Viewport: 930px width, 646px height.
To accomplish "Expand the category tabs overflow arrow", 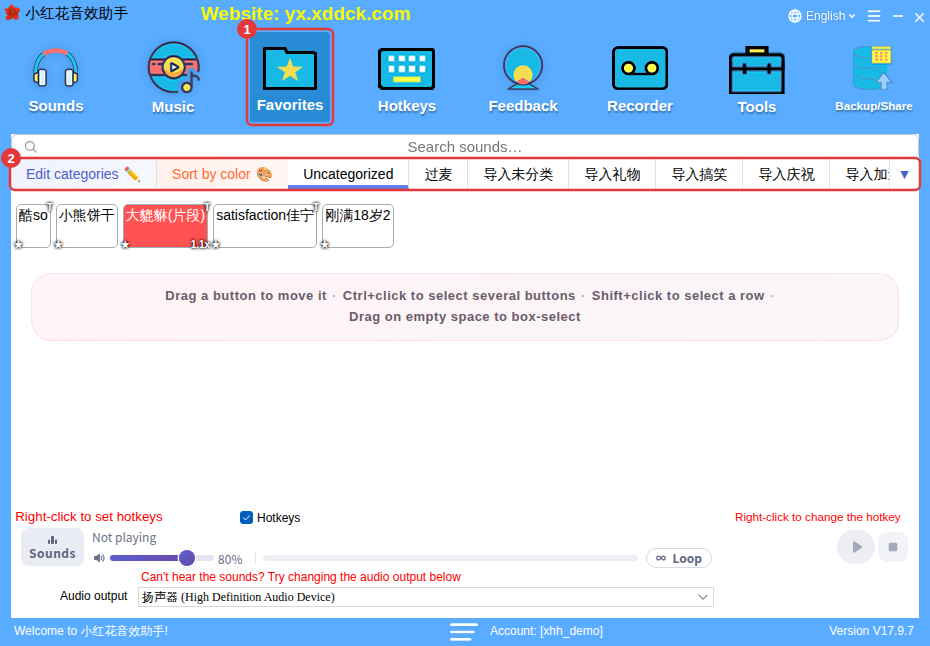I will pos(904,174).
